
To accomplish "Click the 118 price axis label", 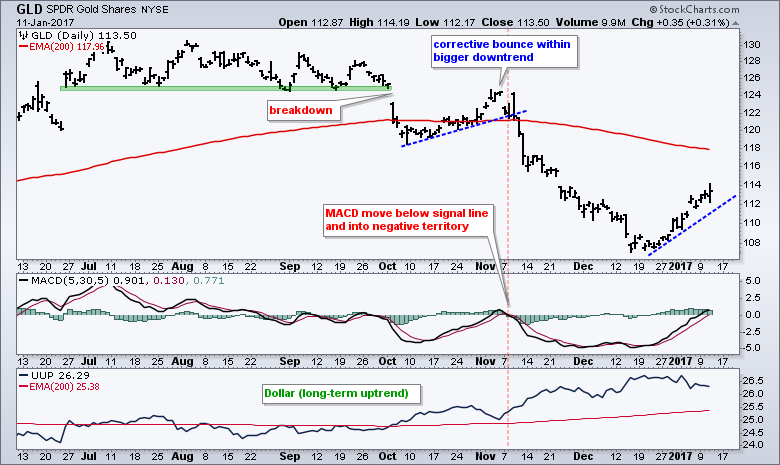I will pos(752,148).
